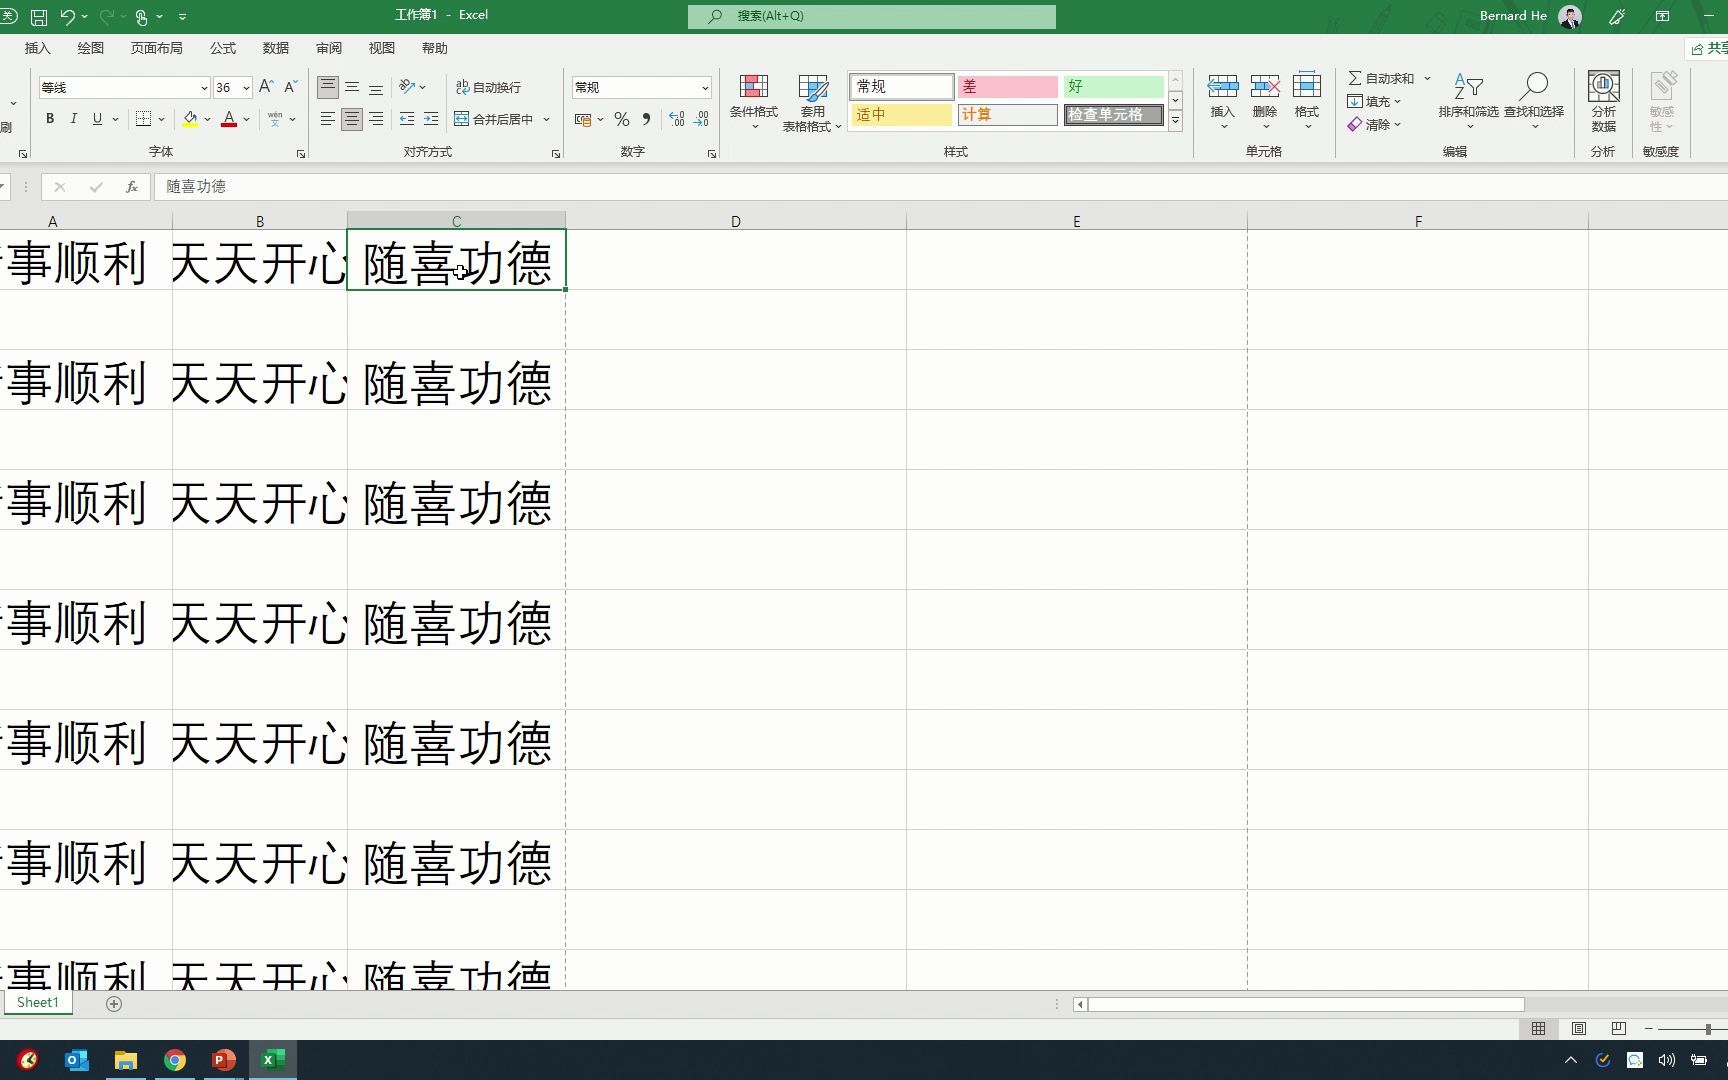
Task: Open the 填充 fill dropdown
Action: pyautogui.click(x=1375, y=101)
